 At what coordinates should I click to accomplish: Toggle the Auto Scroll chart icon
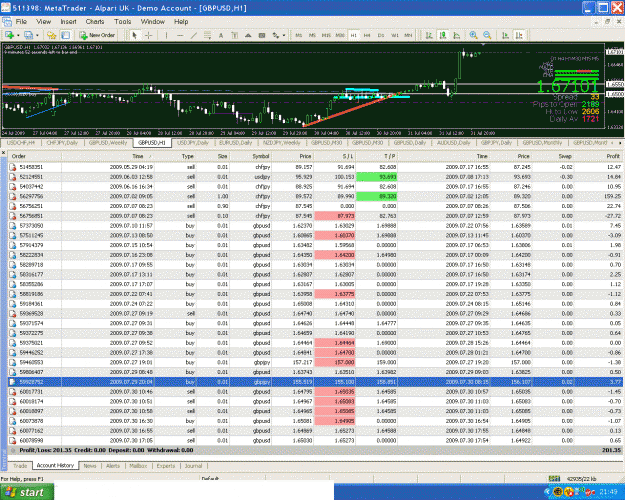505,35
